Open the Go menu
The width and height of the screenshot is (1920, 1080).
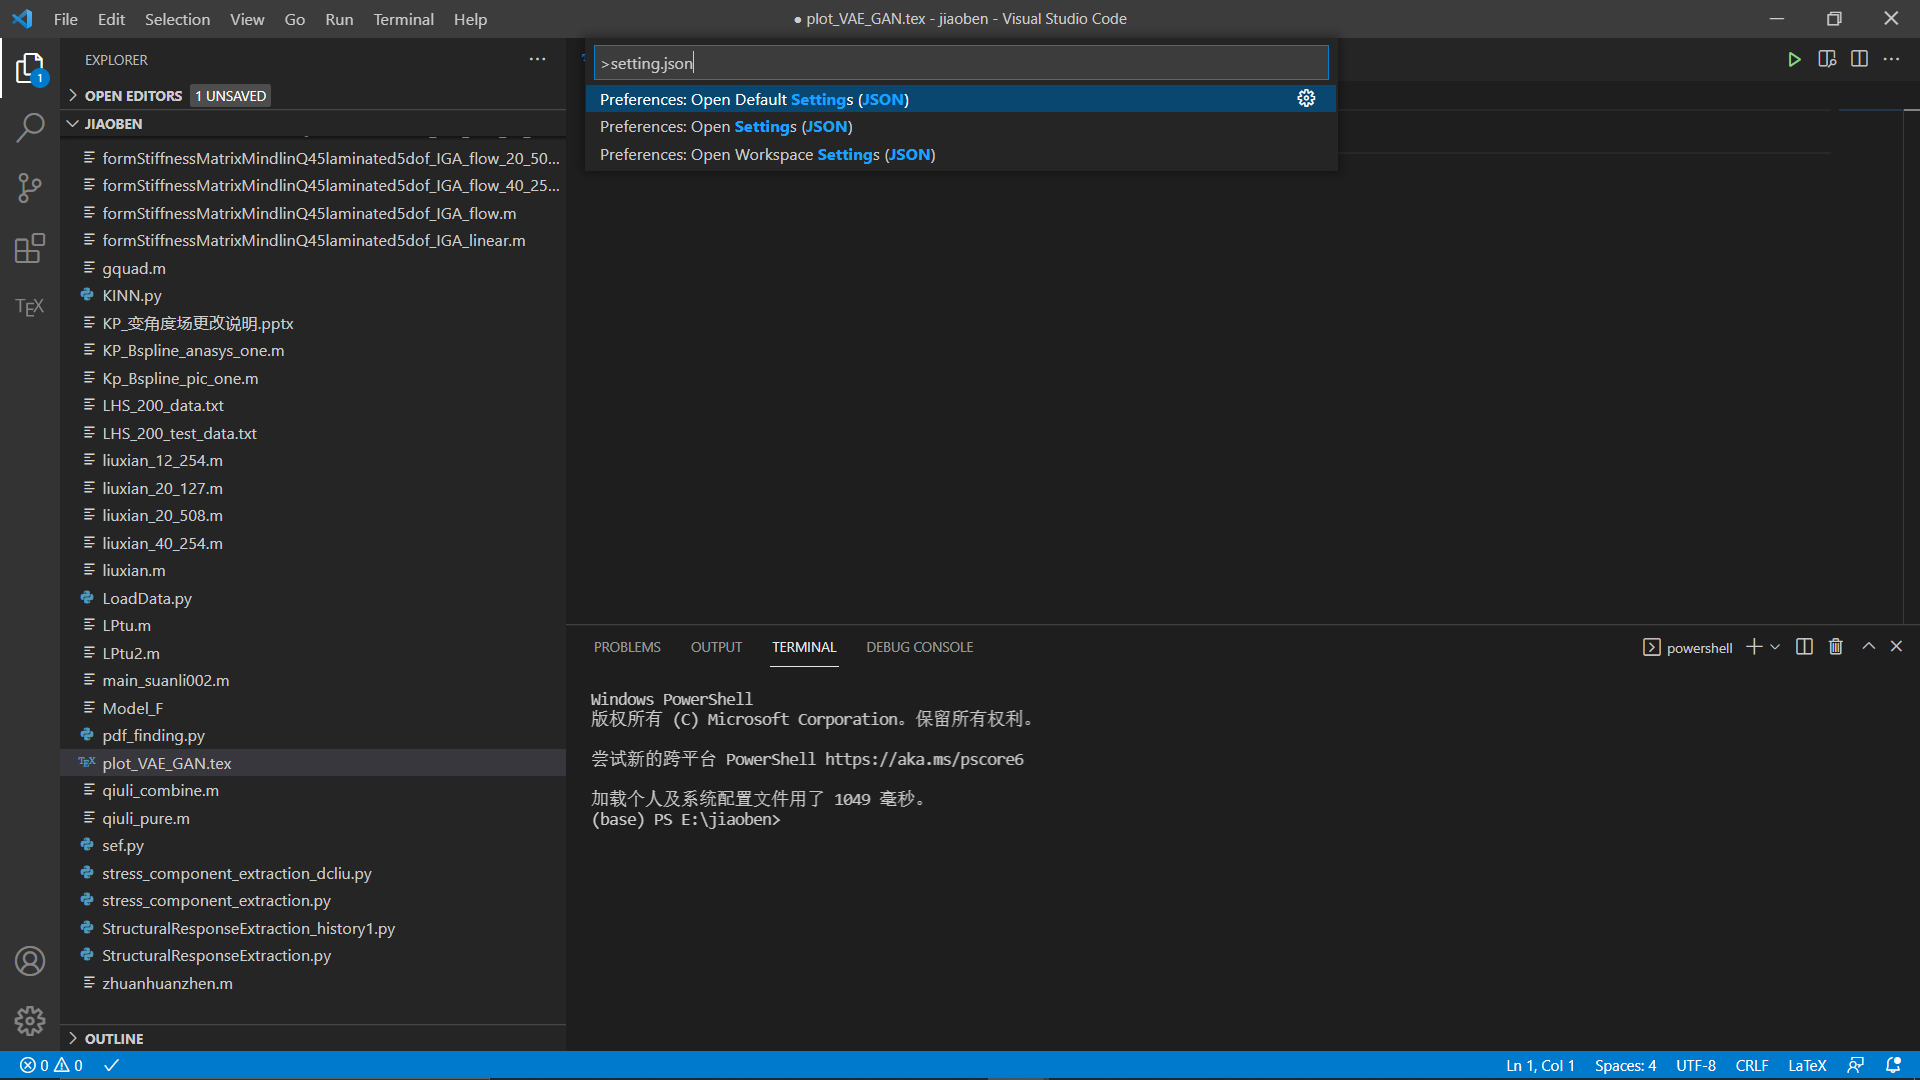pyautogui.click(x=294, y=19)
